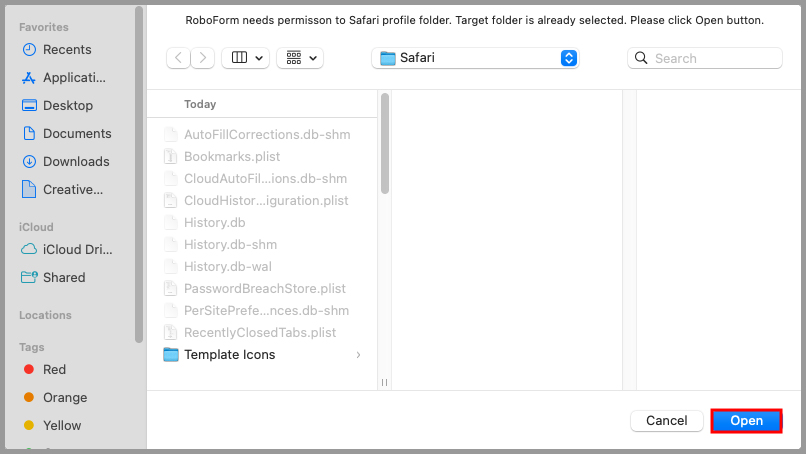Select the Template Icons folder

tap(263, 355)
